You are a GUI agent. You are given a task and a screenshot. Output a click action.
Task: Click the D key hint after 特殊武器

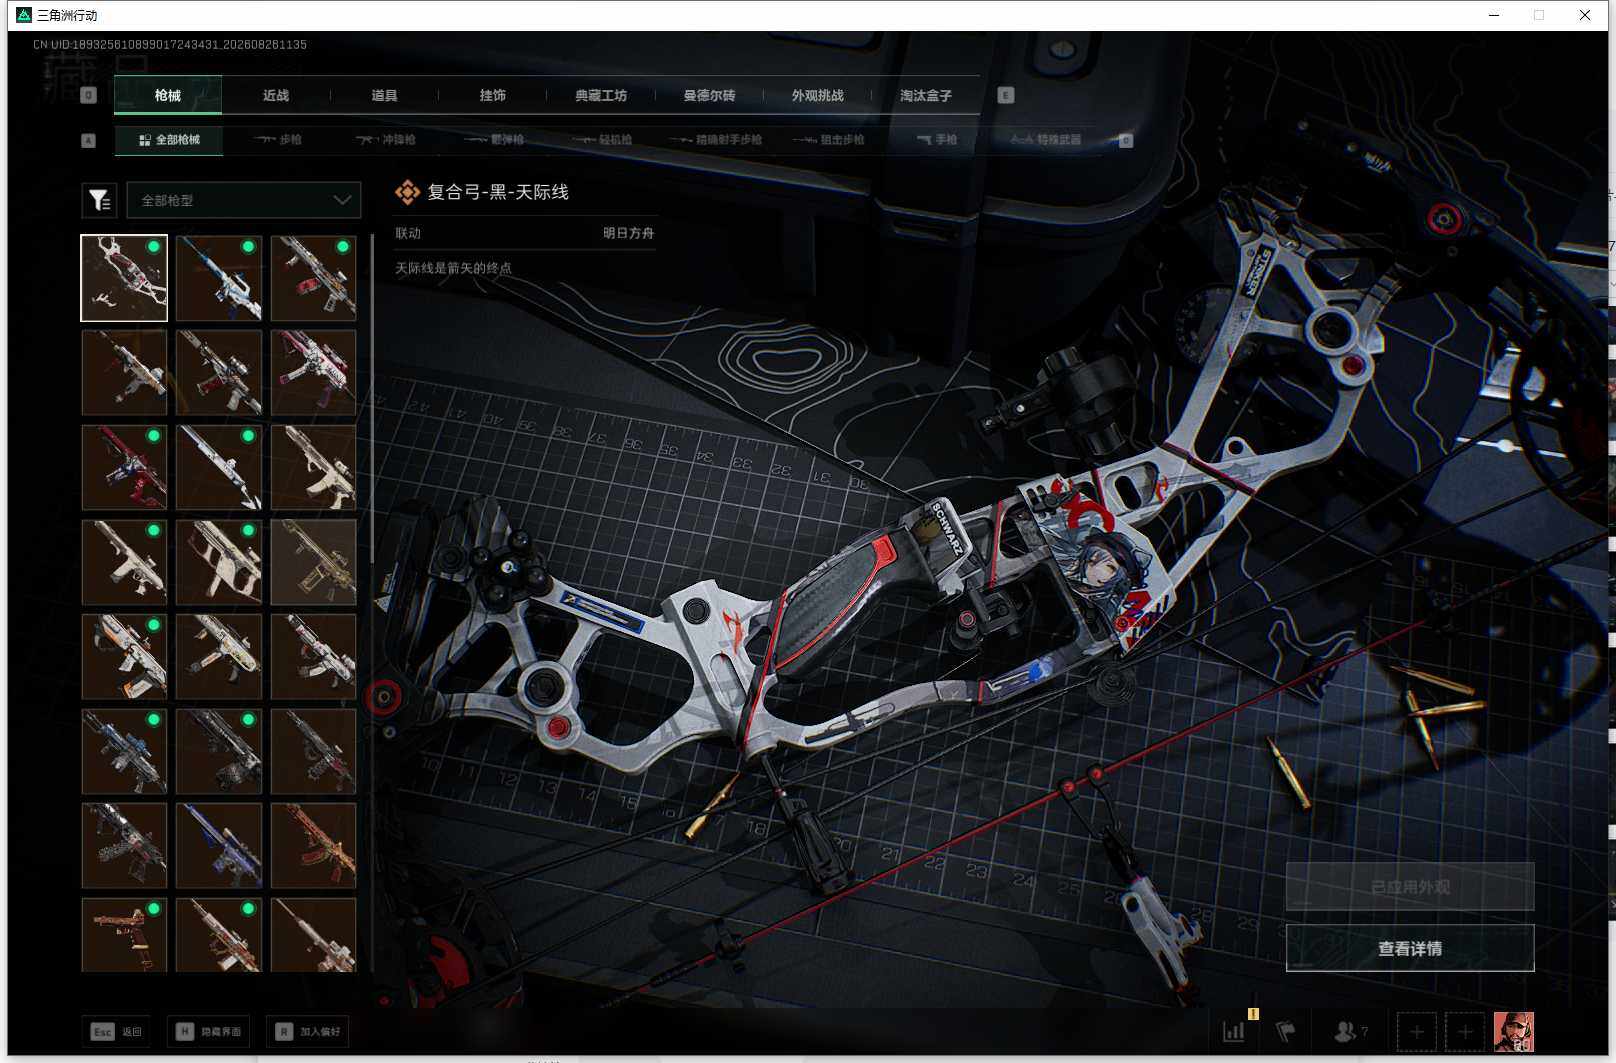(x=1126, y=141)
